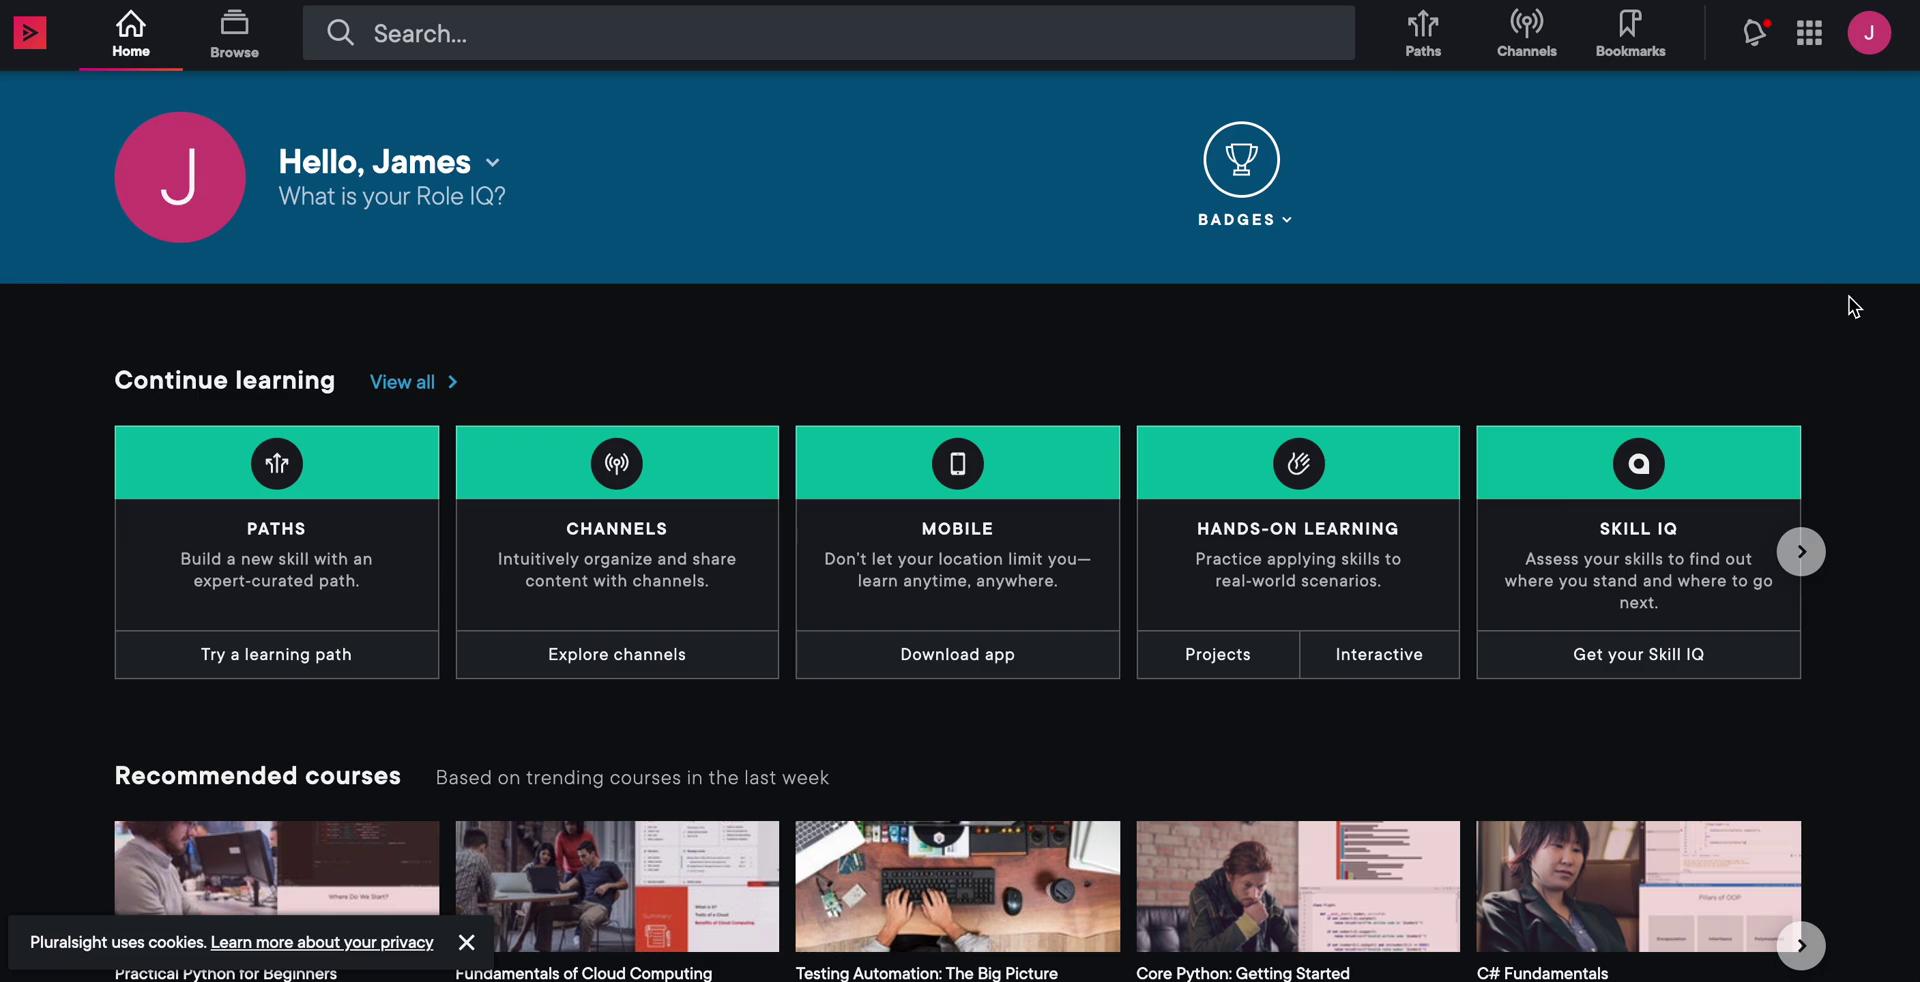Click the Pluralsight logo icon

point(30,33)
